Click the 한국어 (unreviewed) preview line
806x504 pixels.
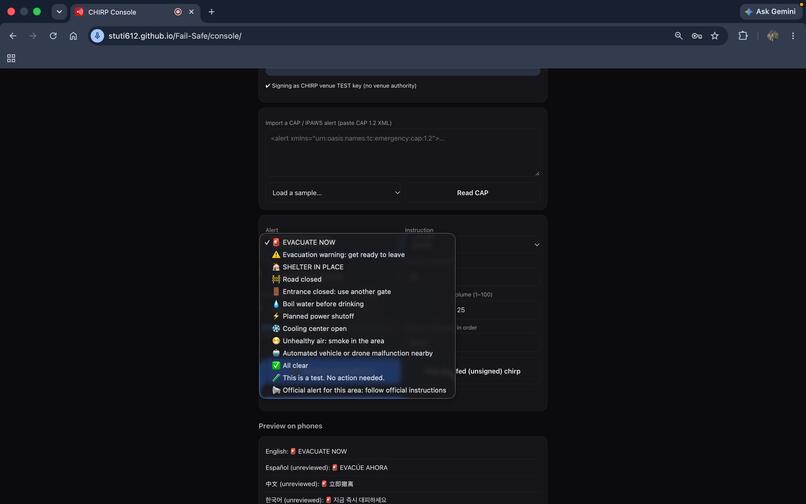326,500
